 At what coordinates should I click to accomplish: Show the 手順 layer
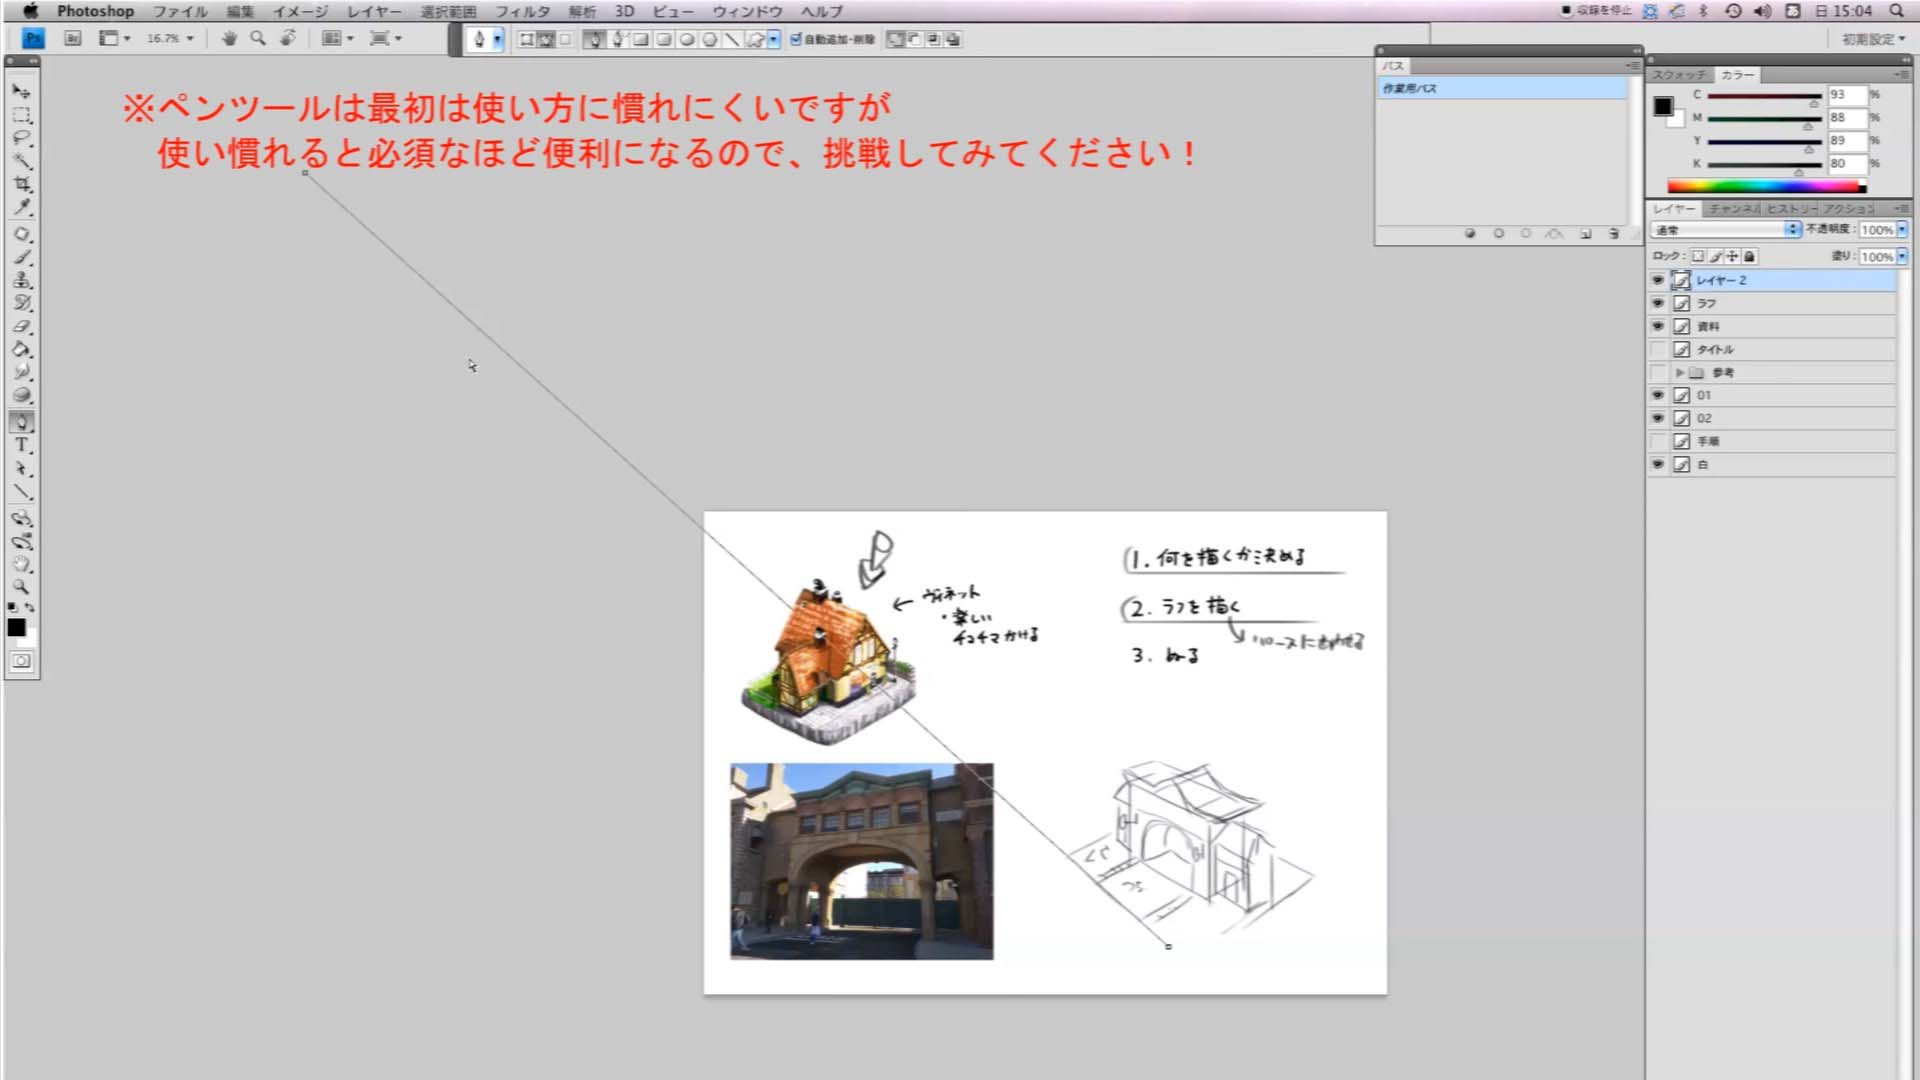click(1658, 441)
